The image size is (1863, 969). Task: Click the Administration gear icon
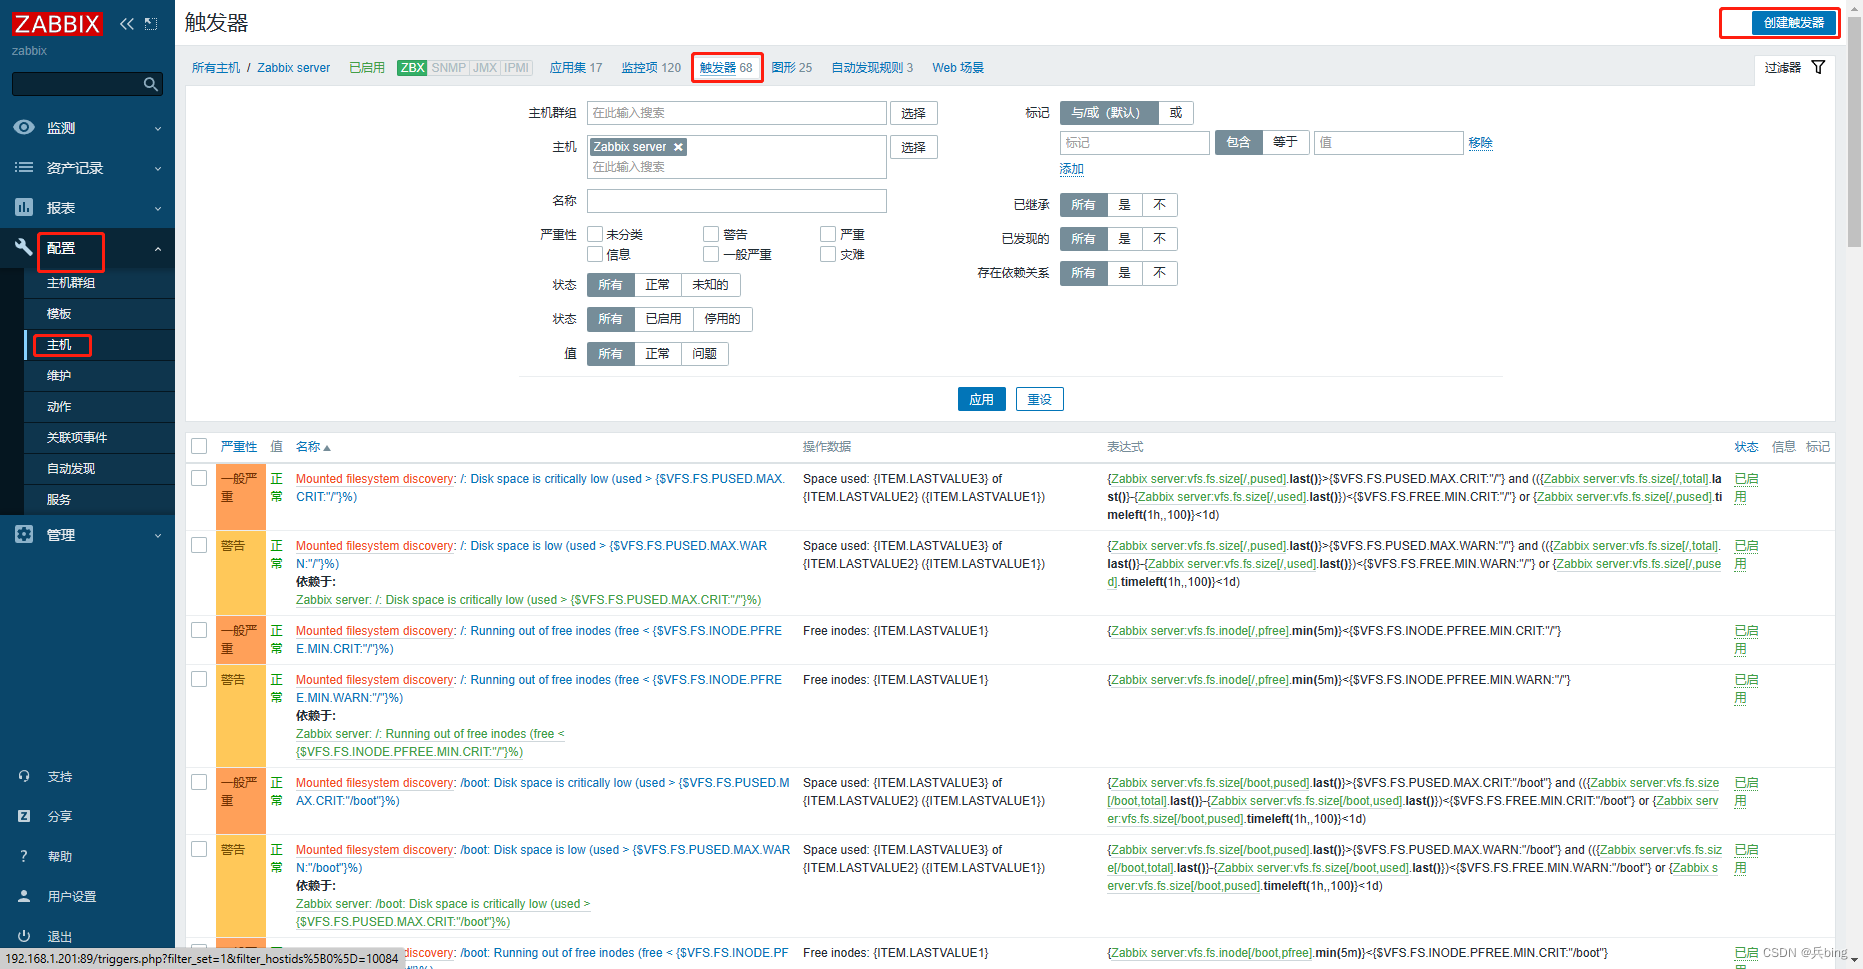pyautogui.click(x=24, y=534)
